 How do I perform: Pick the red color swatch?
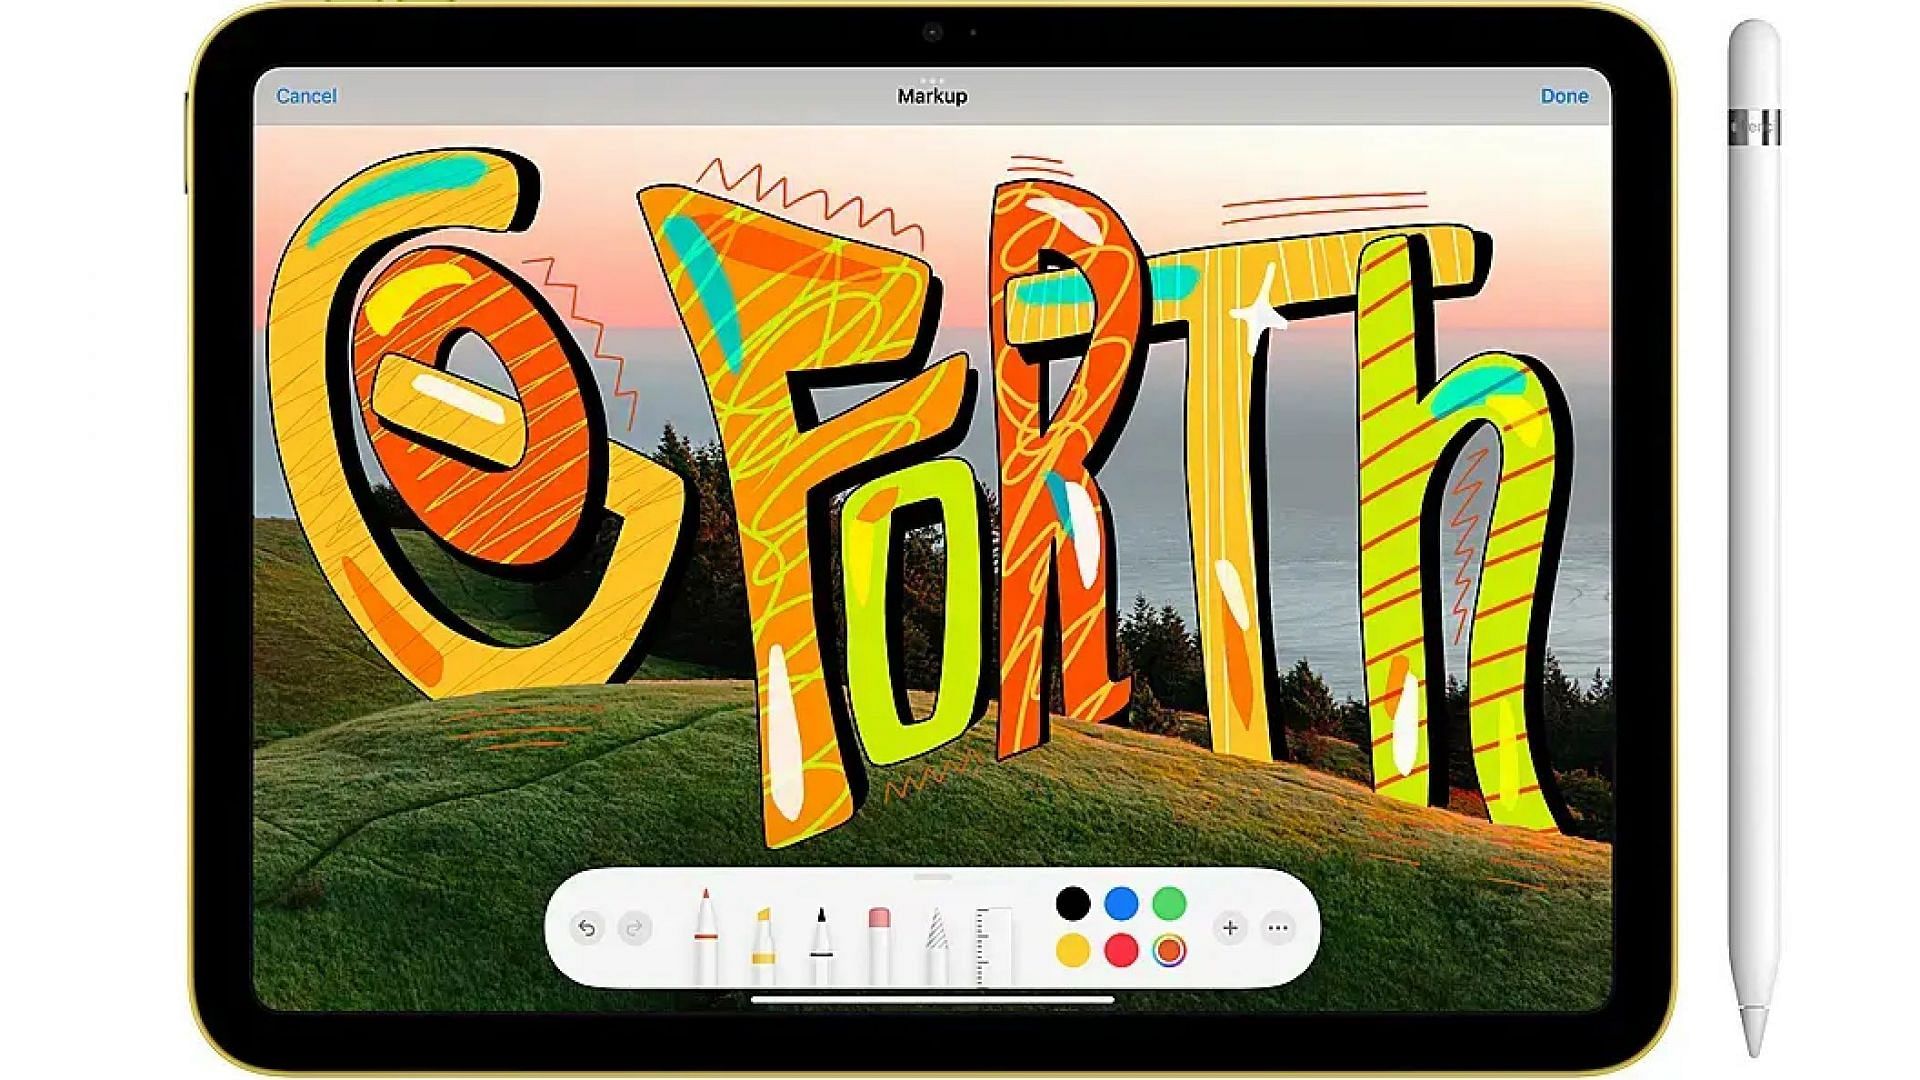point(1121,951)
